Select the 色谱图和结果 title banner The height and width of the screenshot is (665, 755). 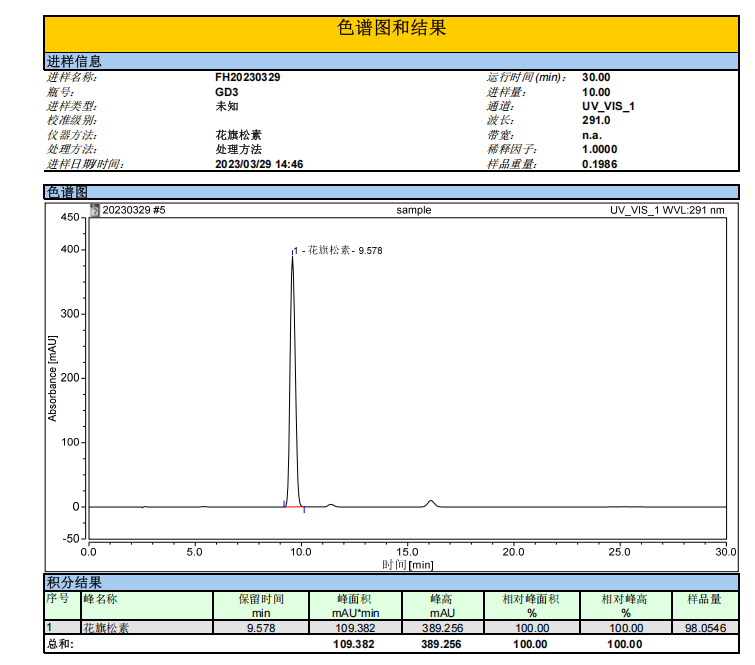coord(392,29)
